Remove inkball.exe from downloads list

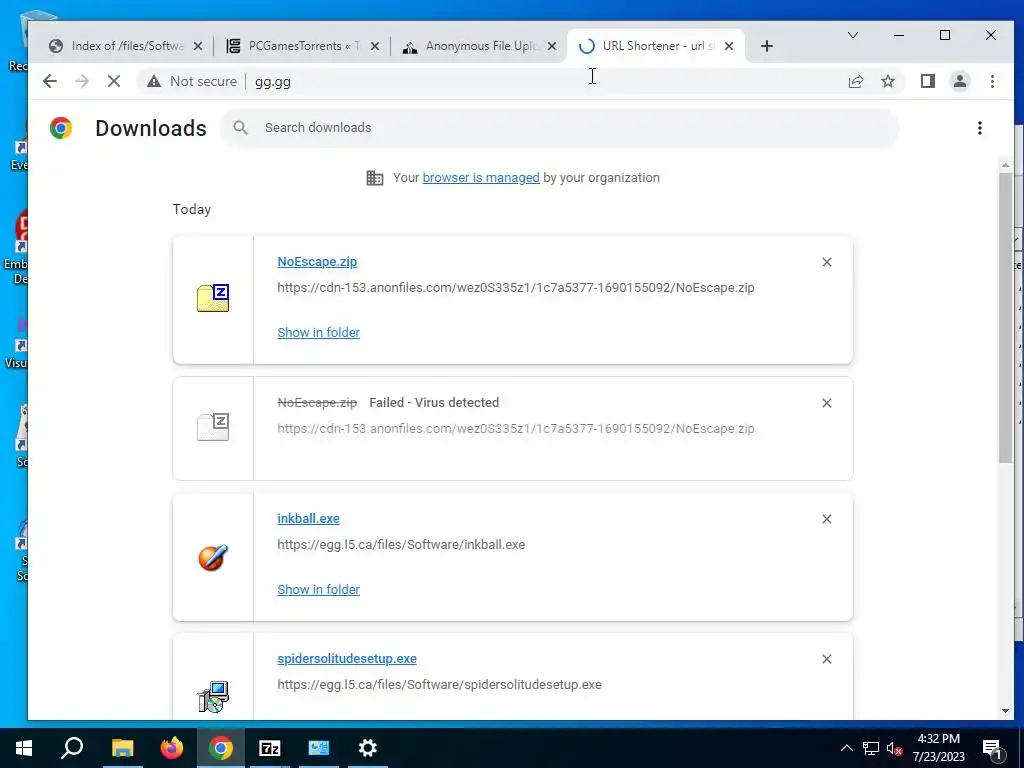pyautogui.click(x=827, y=519)
